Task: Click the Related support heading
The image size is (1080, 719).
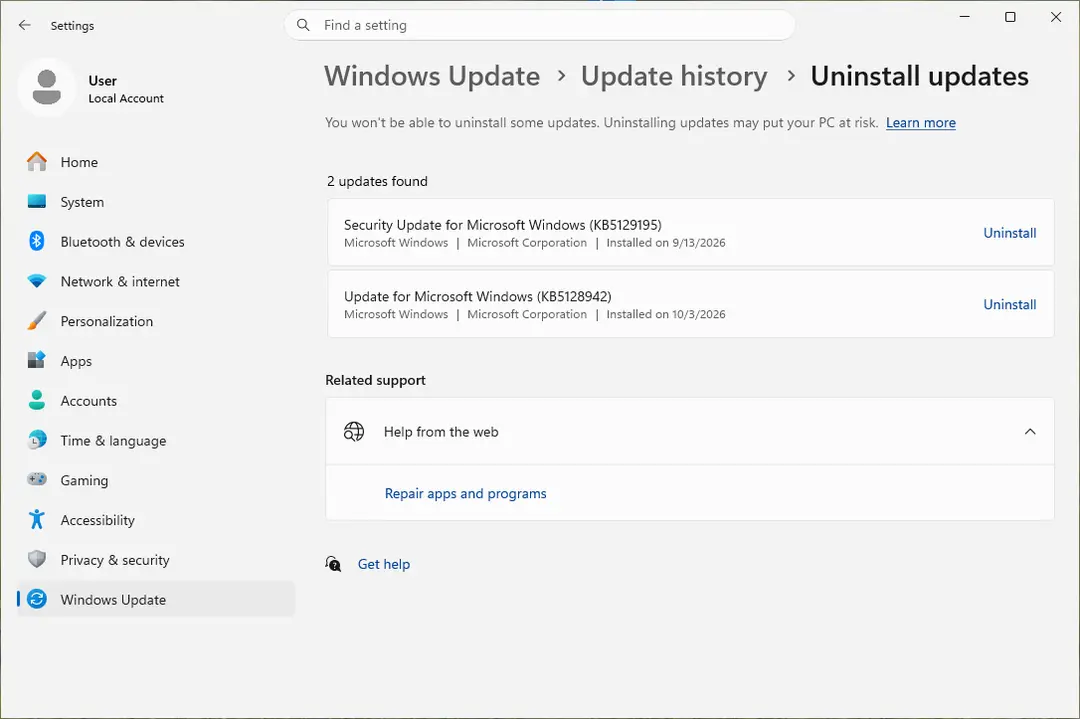Action: 375,380
